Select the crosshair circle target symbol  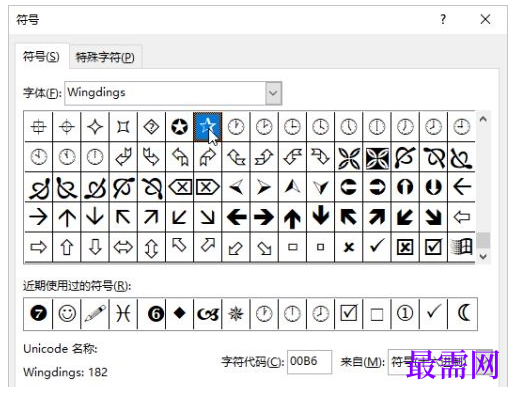click(x=67, y=127)
